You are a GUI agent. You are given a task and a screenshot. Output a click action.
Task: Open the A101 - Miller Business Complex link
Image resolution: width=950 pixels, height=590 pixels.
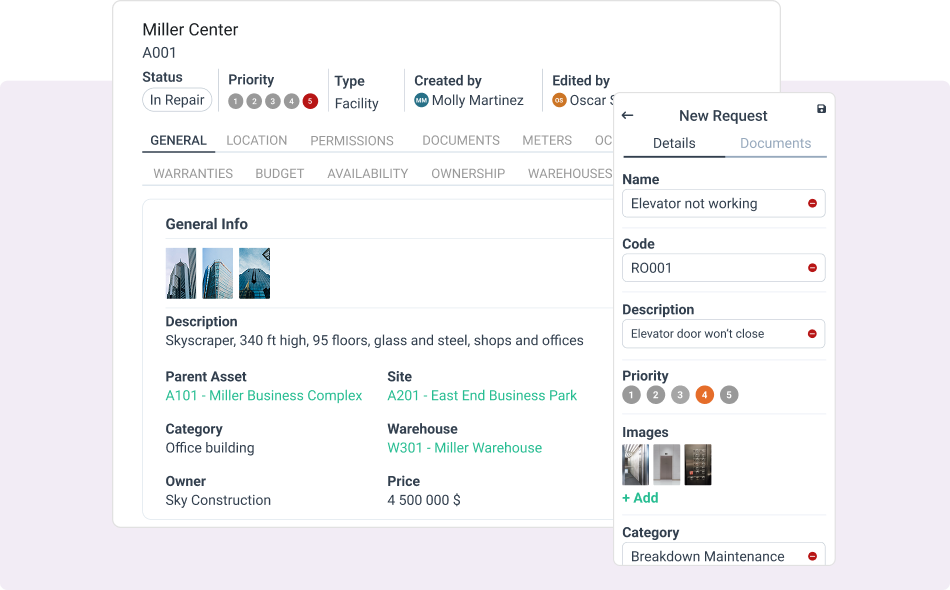[x=264, y=395]
